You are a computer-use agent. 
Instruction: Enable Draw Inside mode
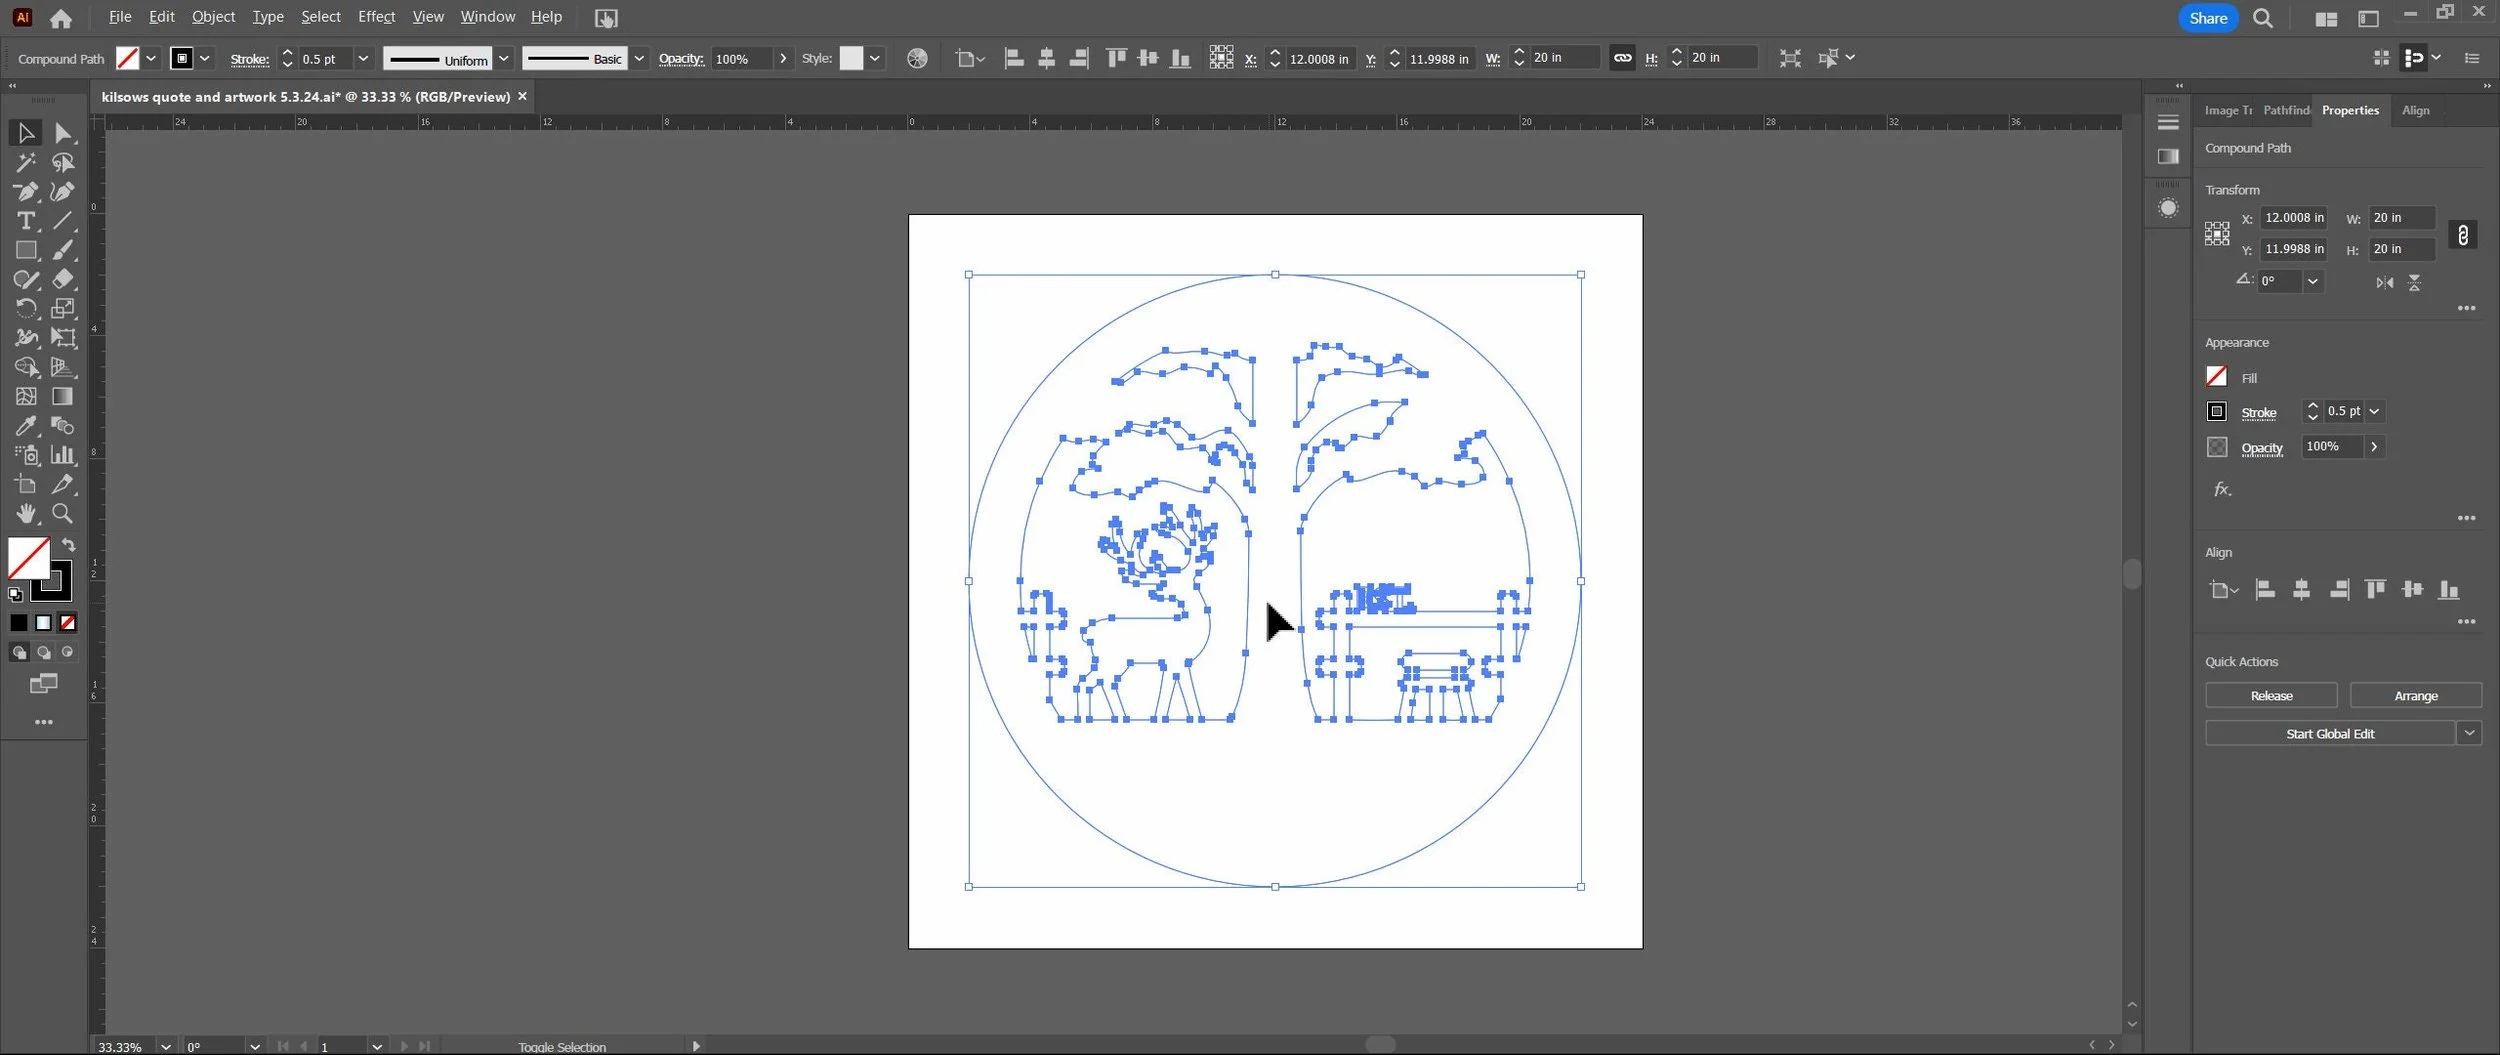pos(67,652)
